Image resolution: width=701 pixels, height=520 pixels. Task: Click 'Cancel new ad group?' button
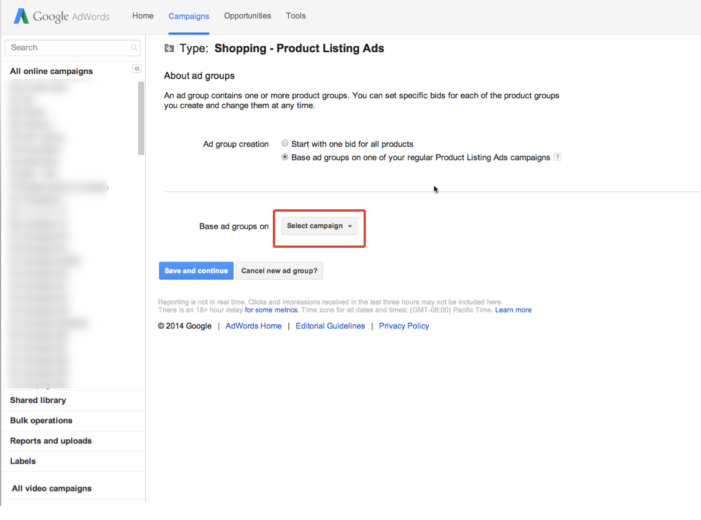279,271
